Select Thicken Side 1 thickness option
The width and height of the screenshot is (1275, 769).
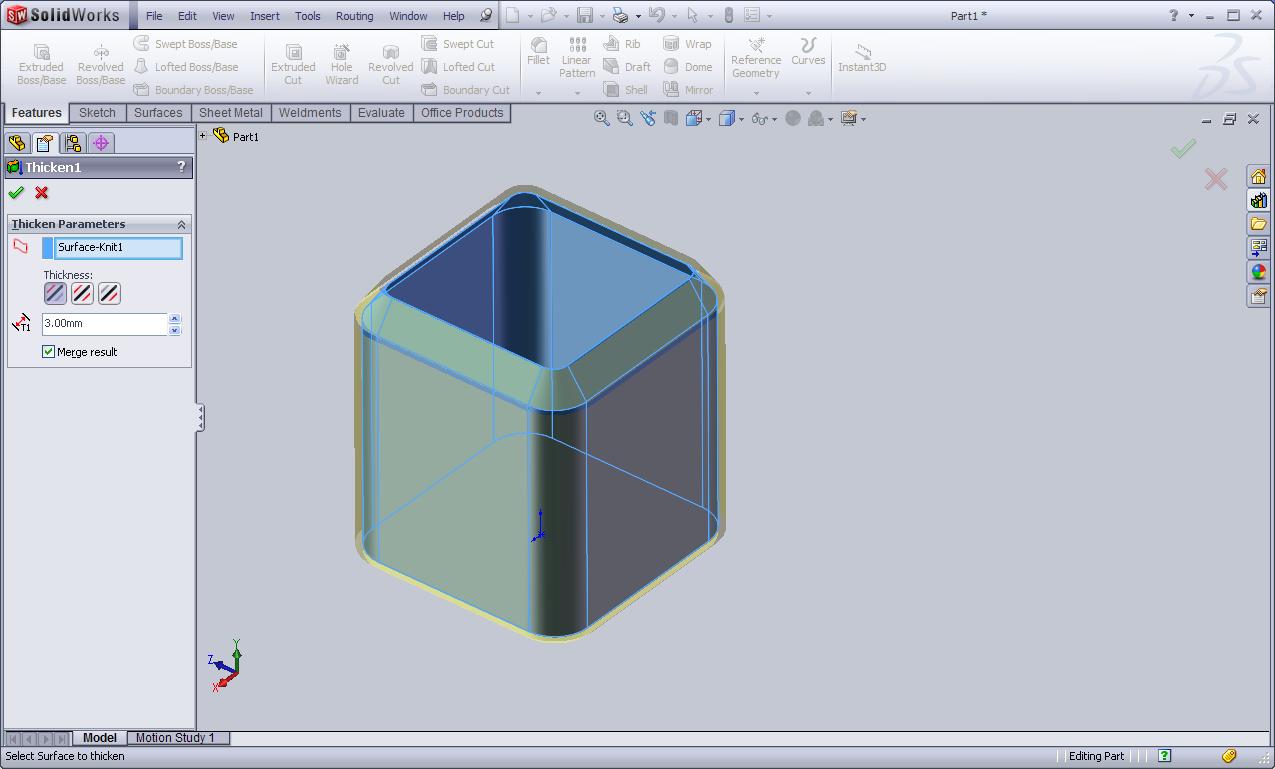coord(55,293)
